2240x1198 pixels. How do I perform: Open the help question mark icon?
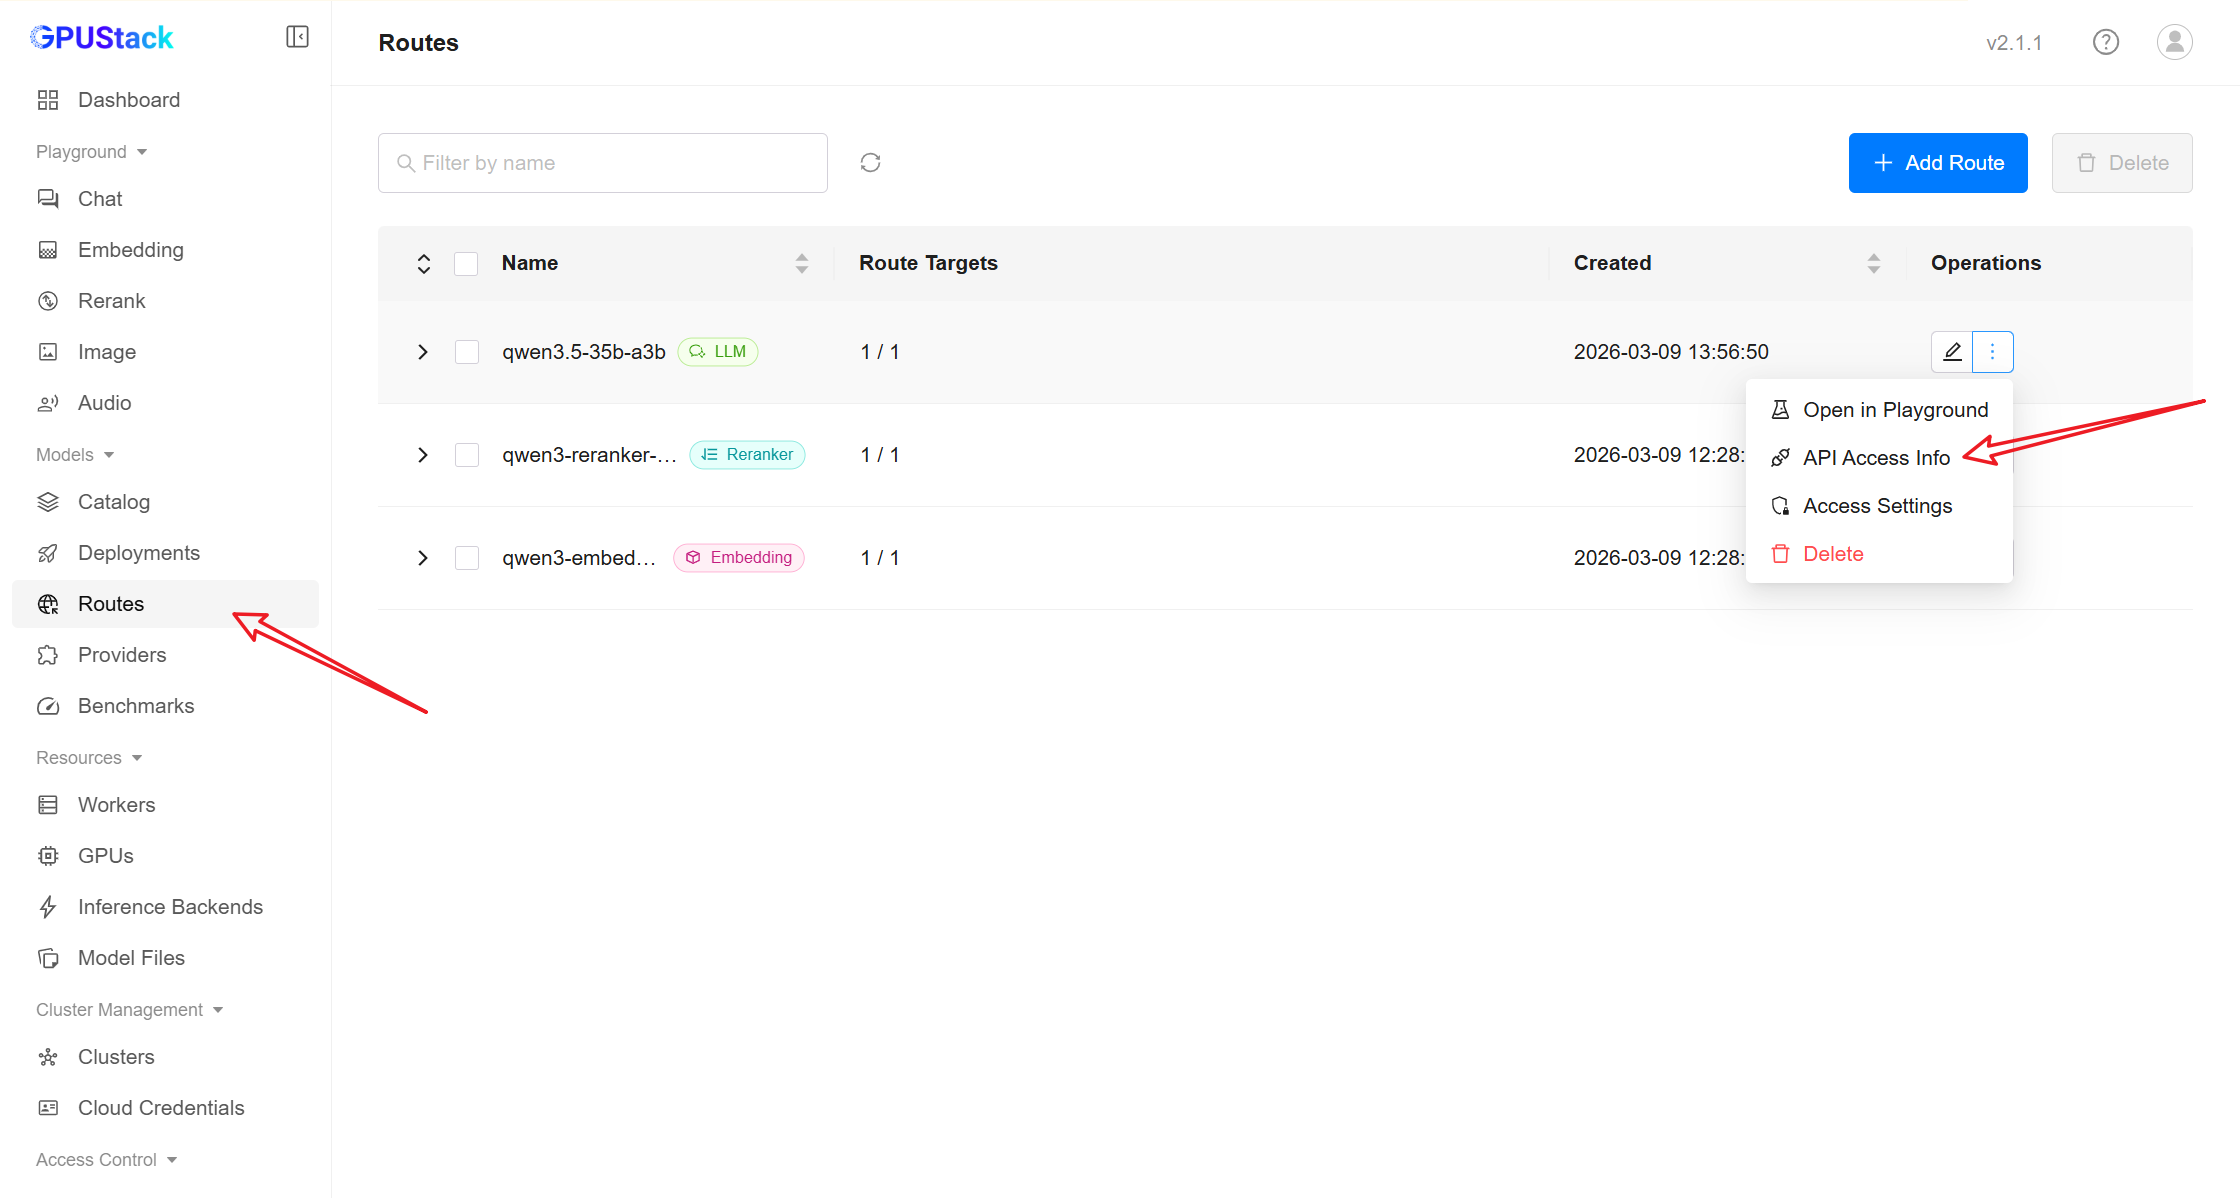(x=2105, y=42)
